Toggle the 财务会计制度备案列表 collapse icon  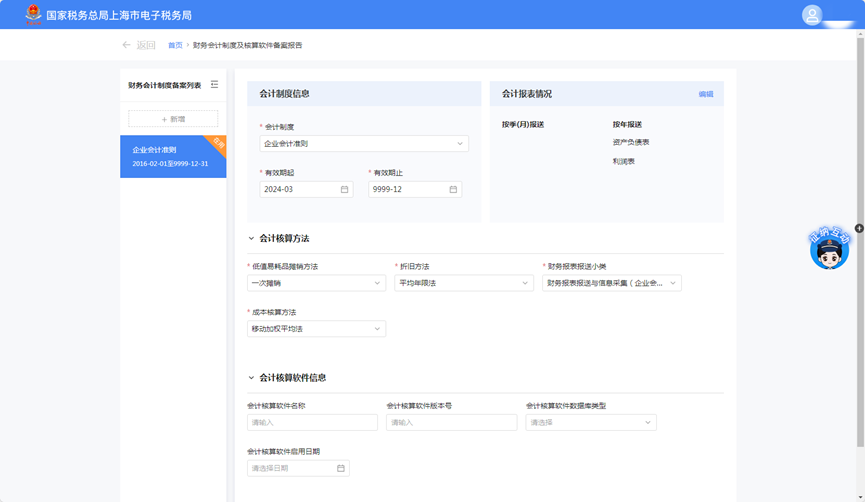pos(214,84)
